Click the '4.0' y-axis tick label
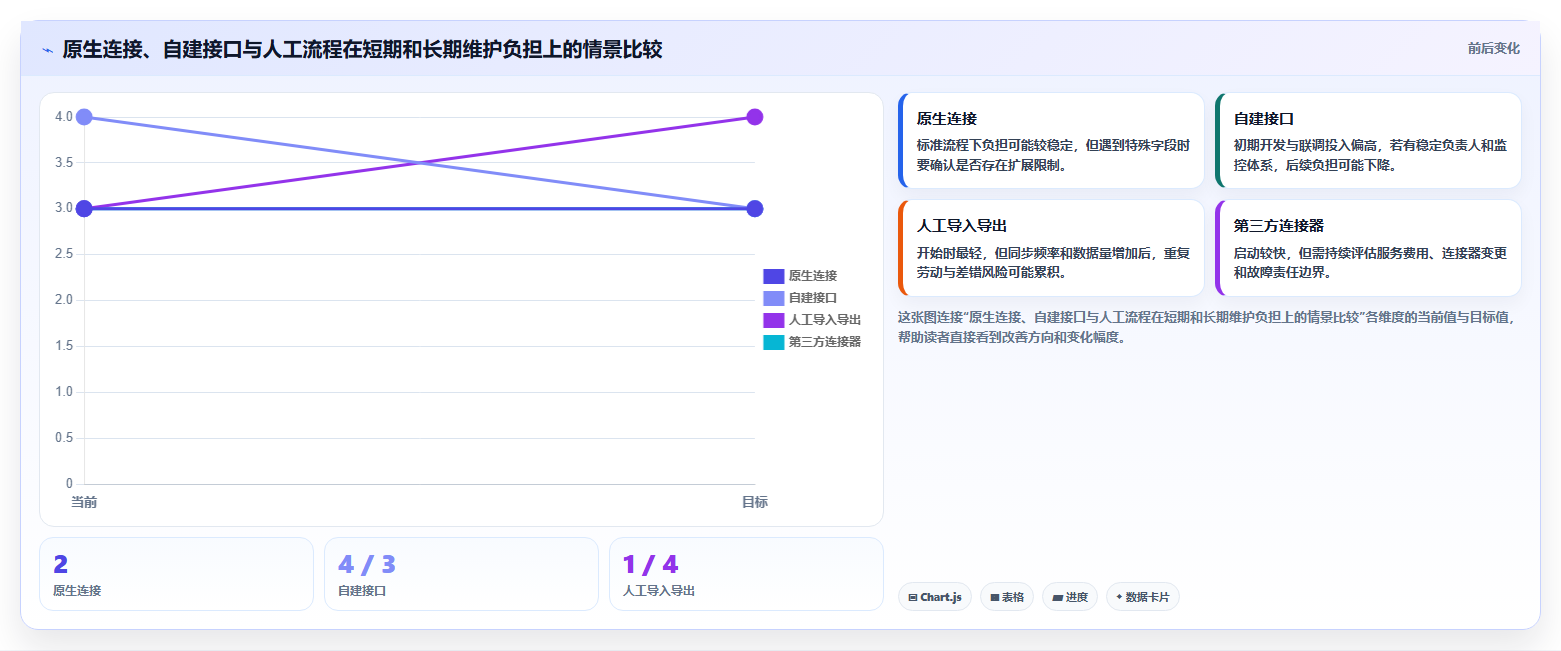Viewport: 1561px width, 651px height. pyautogui.click(x=64, y=117)
